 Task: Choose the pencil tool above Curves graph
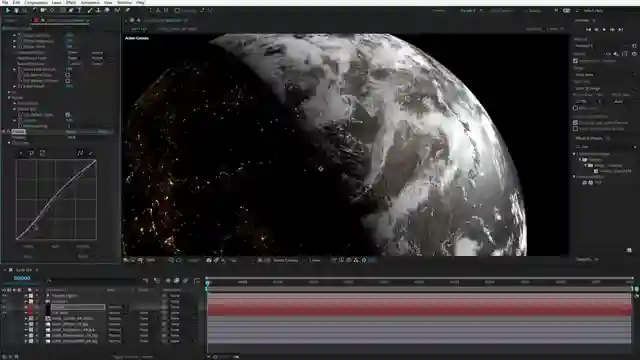90,153
